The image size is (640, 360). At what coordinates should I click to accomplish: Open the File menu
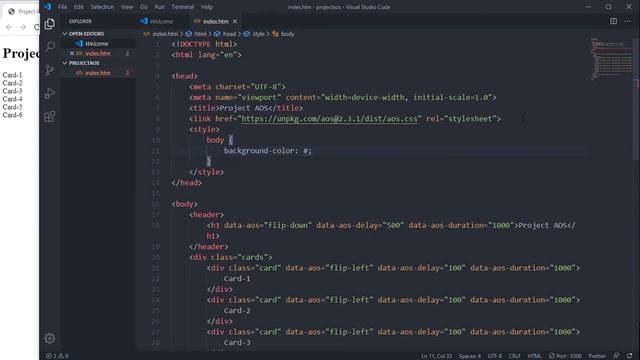pyautogui.click(x=62, y=7)
